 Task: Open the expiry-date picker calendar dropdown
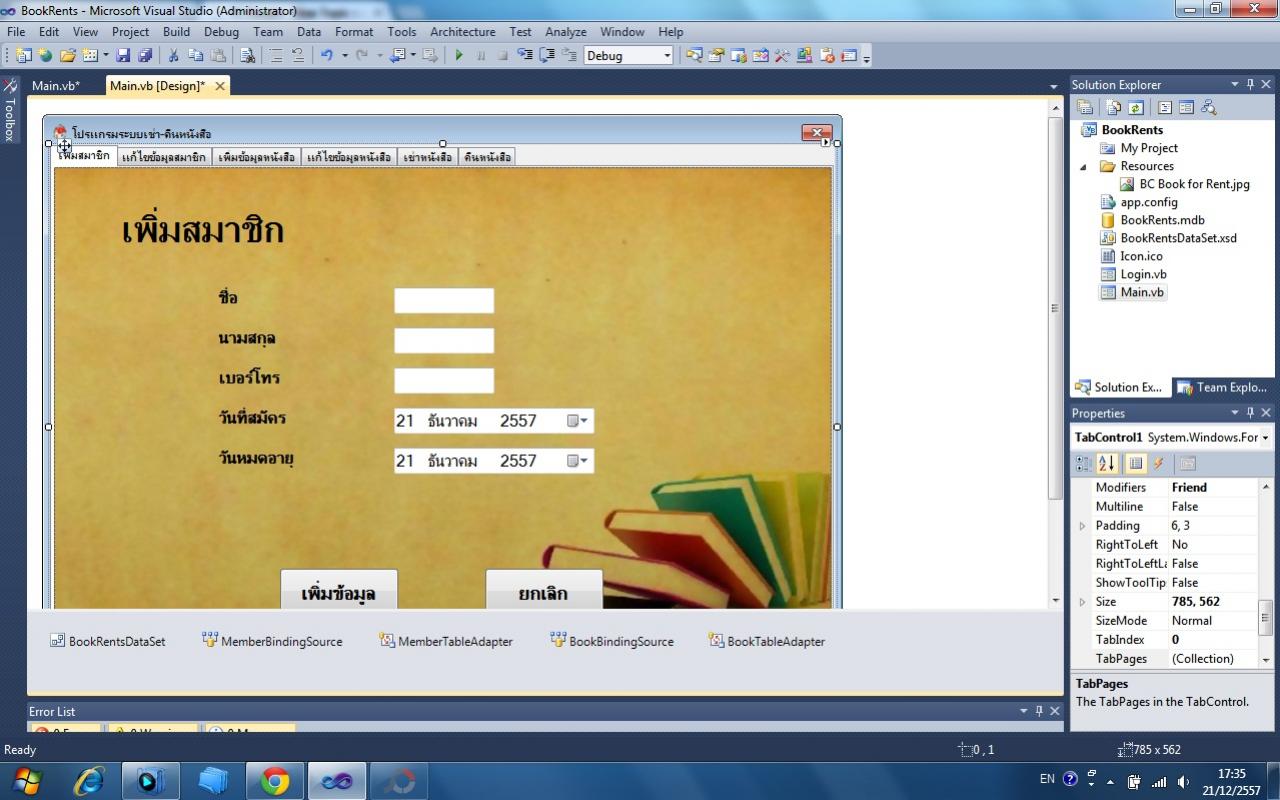pyautogui.click(x=578, y=461)
